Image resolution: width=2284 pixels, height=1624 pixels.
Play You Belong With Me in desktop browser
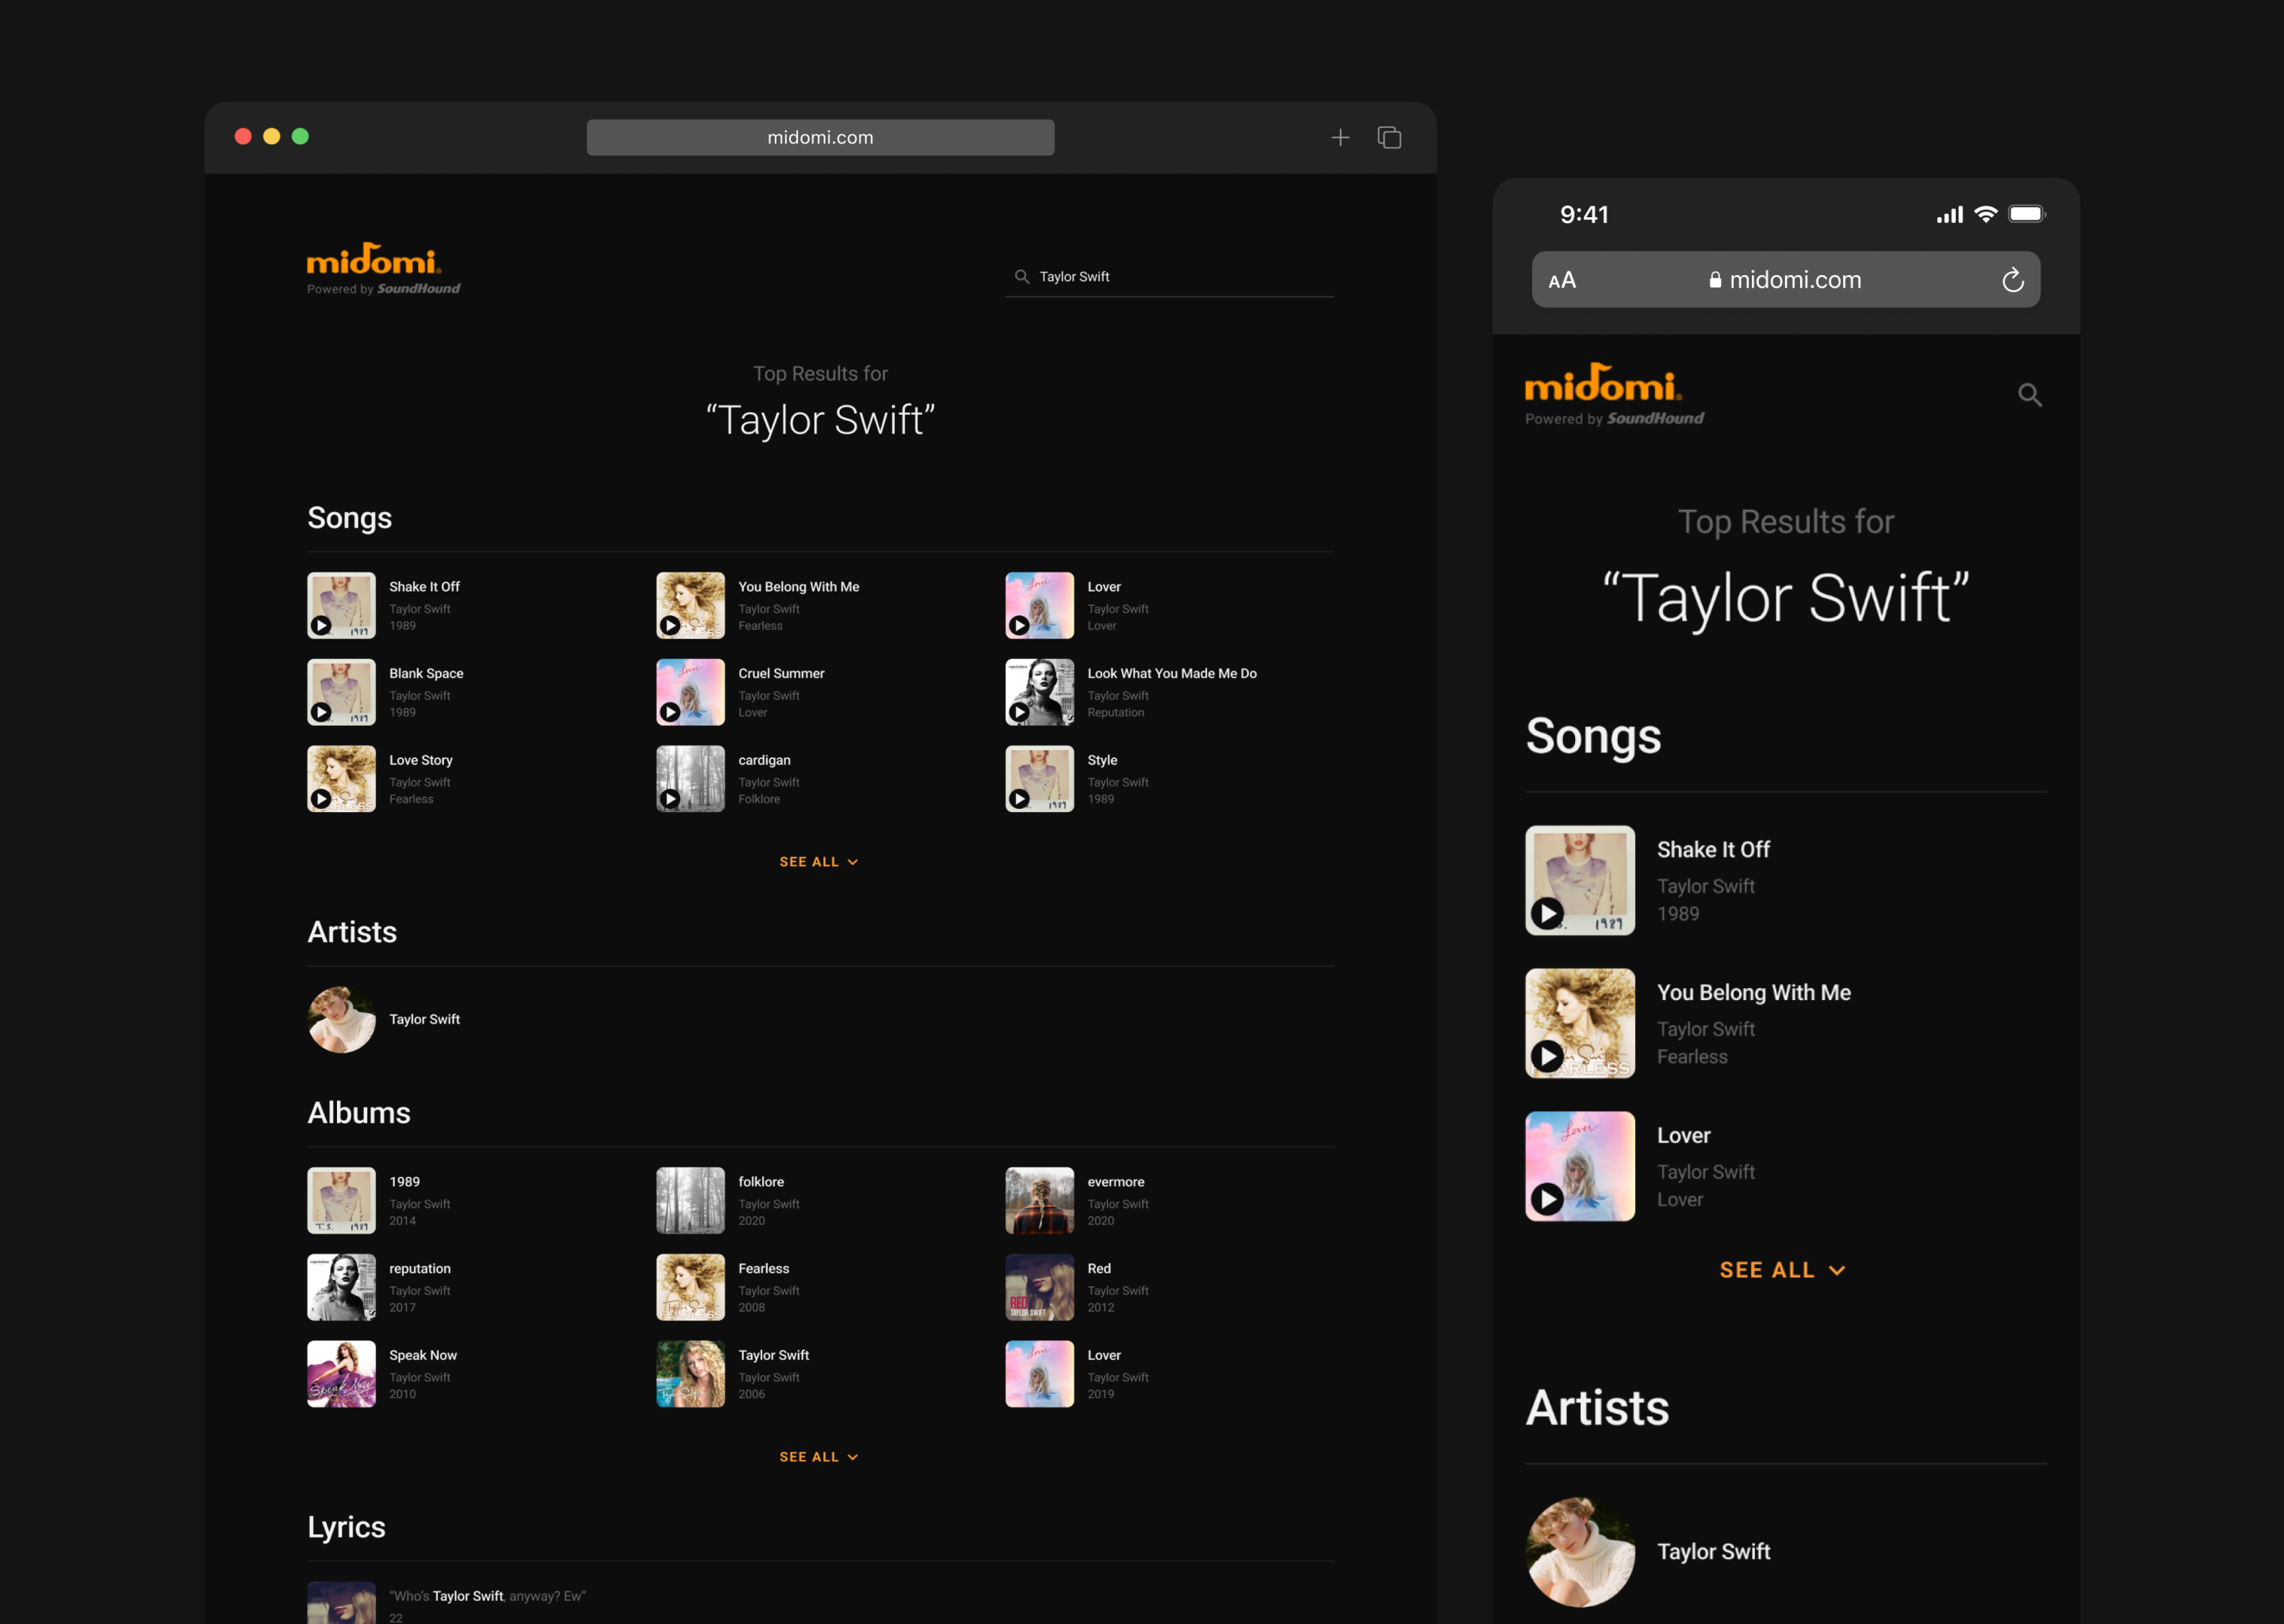[x=670, y=625]
